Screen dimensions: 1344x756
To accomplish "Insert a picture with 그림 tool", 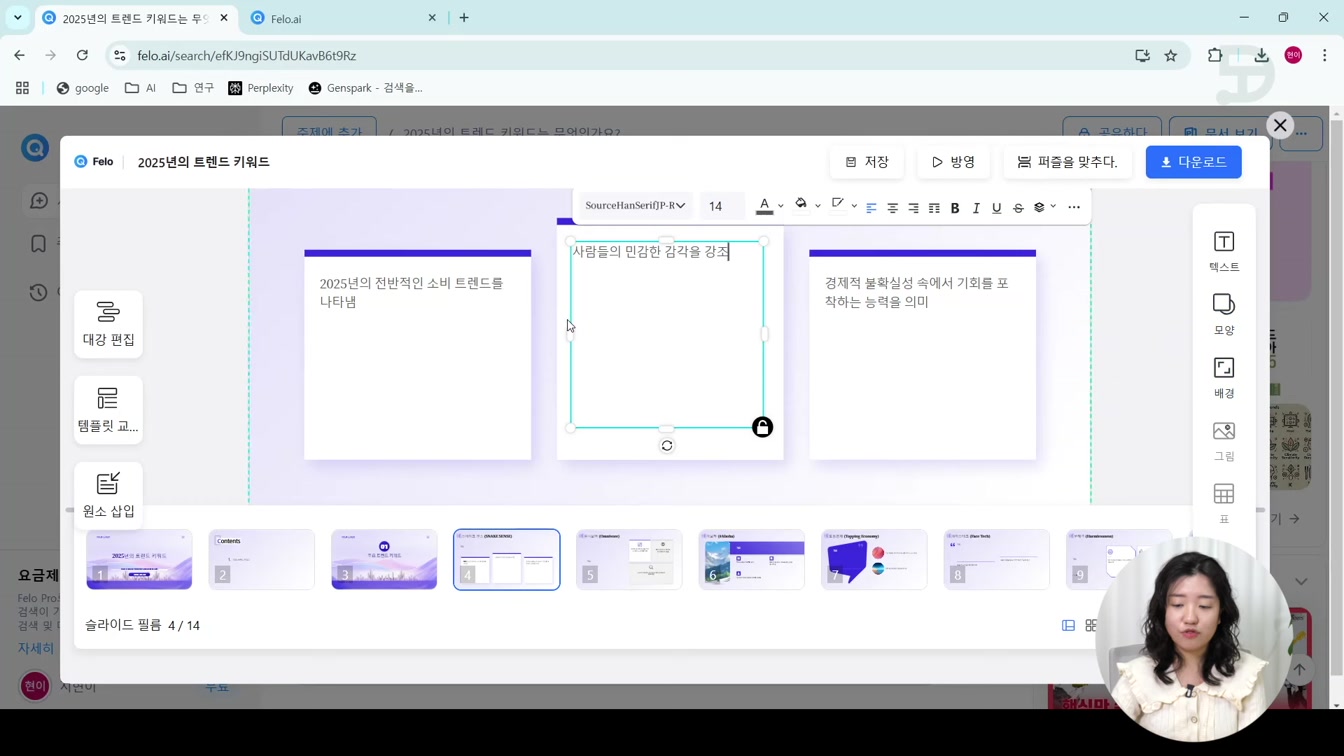I will [1224, 440].
